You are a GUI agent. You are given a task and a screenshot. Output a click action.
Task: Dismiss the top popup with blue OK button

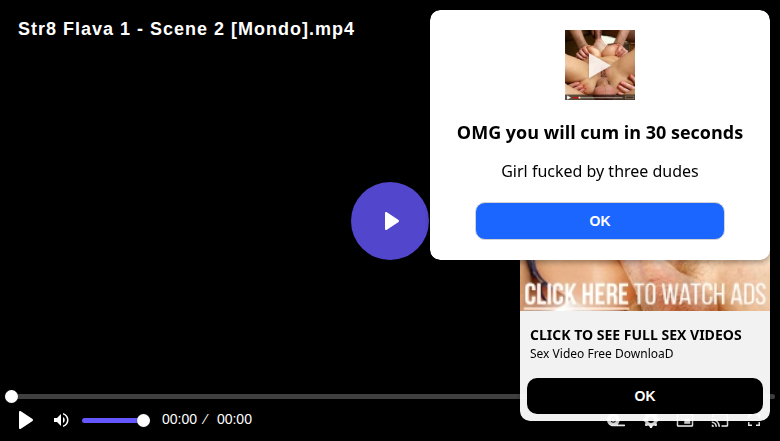point(599,221)
